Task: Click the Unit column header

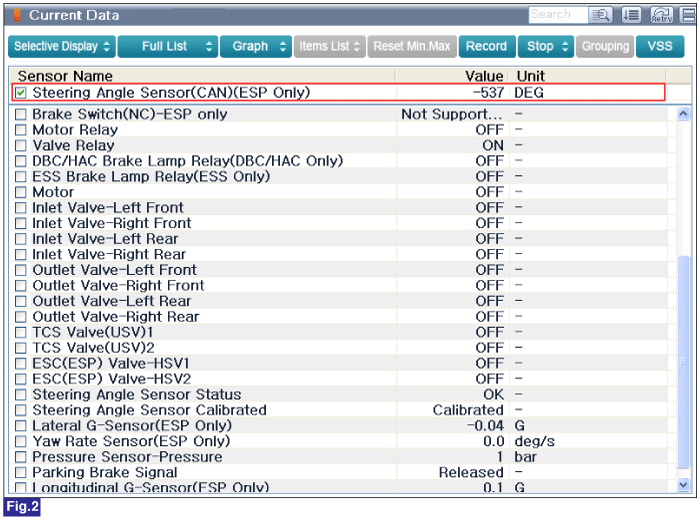Action: pos(588,76)
